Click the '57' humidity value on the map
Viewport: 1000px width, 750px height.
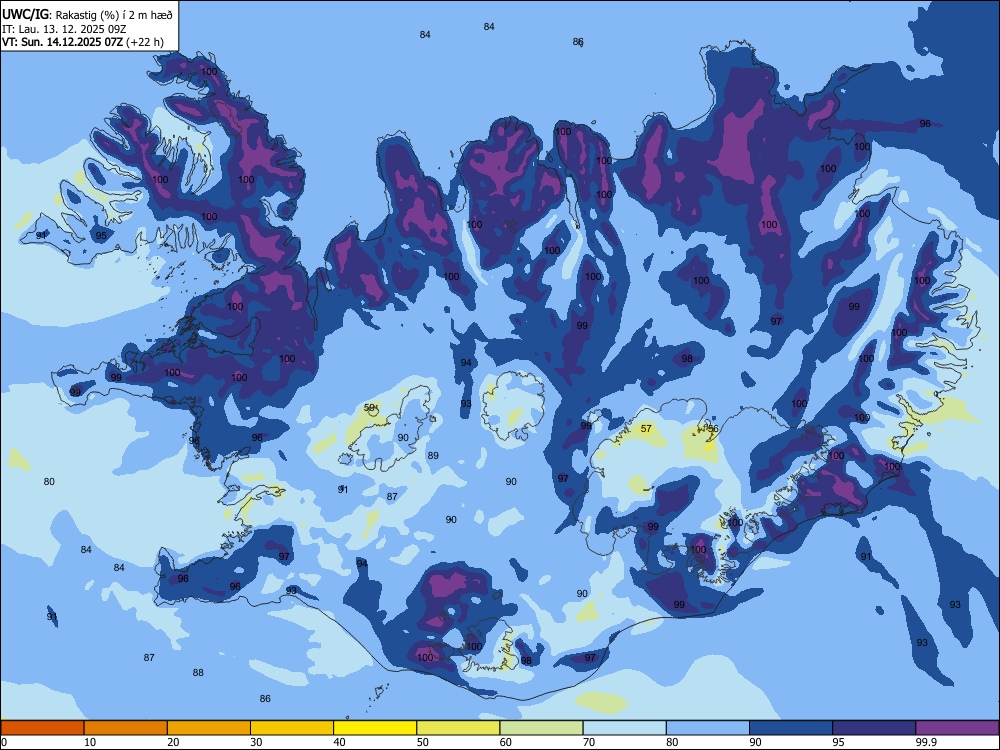click(x=646, y=429)
